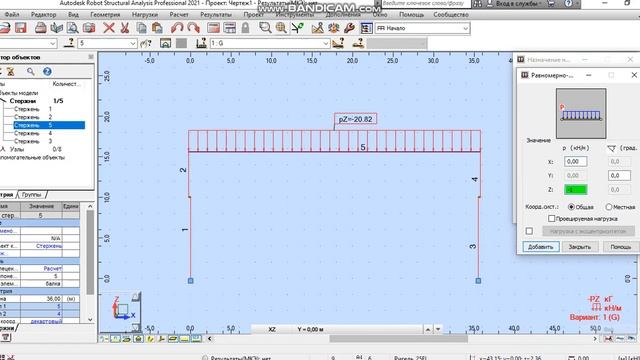Select the Местная coordinate system radio button

609,207
